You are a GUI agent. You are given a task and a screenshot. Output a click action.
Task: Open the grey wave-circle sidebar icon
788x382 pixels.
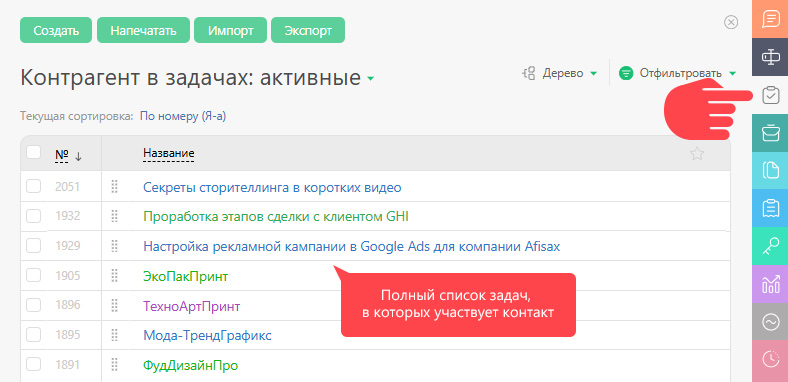tap(770, 322)
